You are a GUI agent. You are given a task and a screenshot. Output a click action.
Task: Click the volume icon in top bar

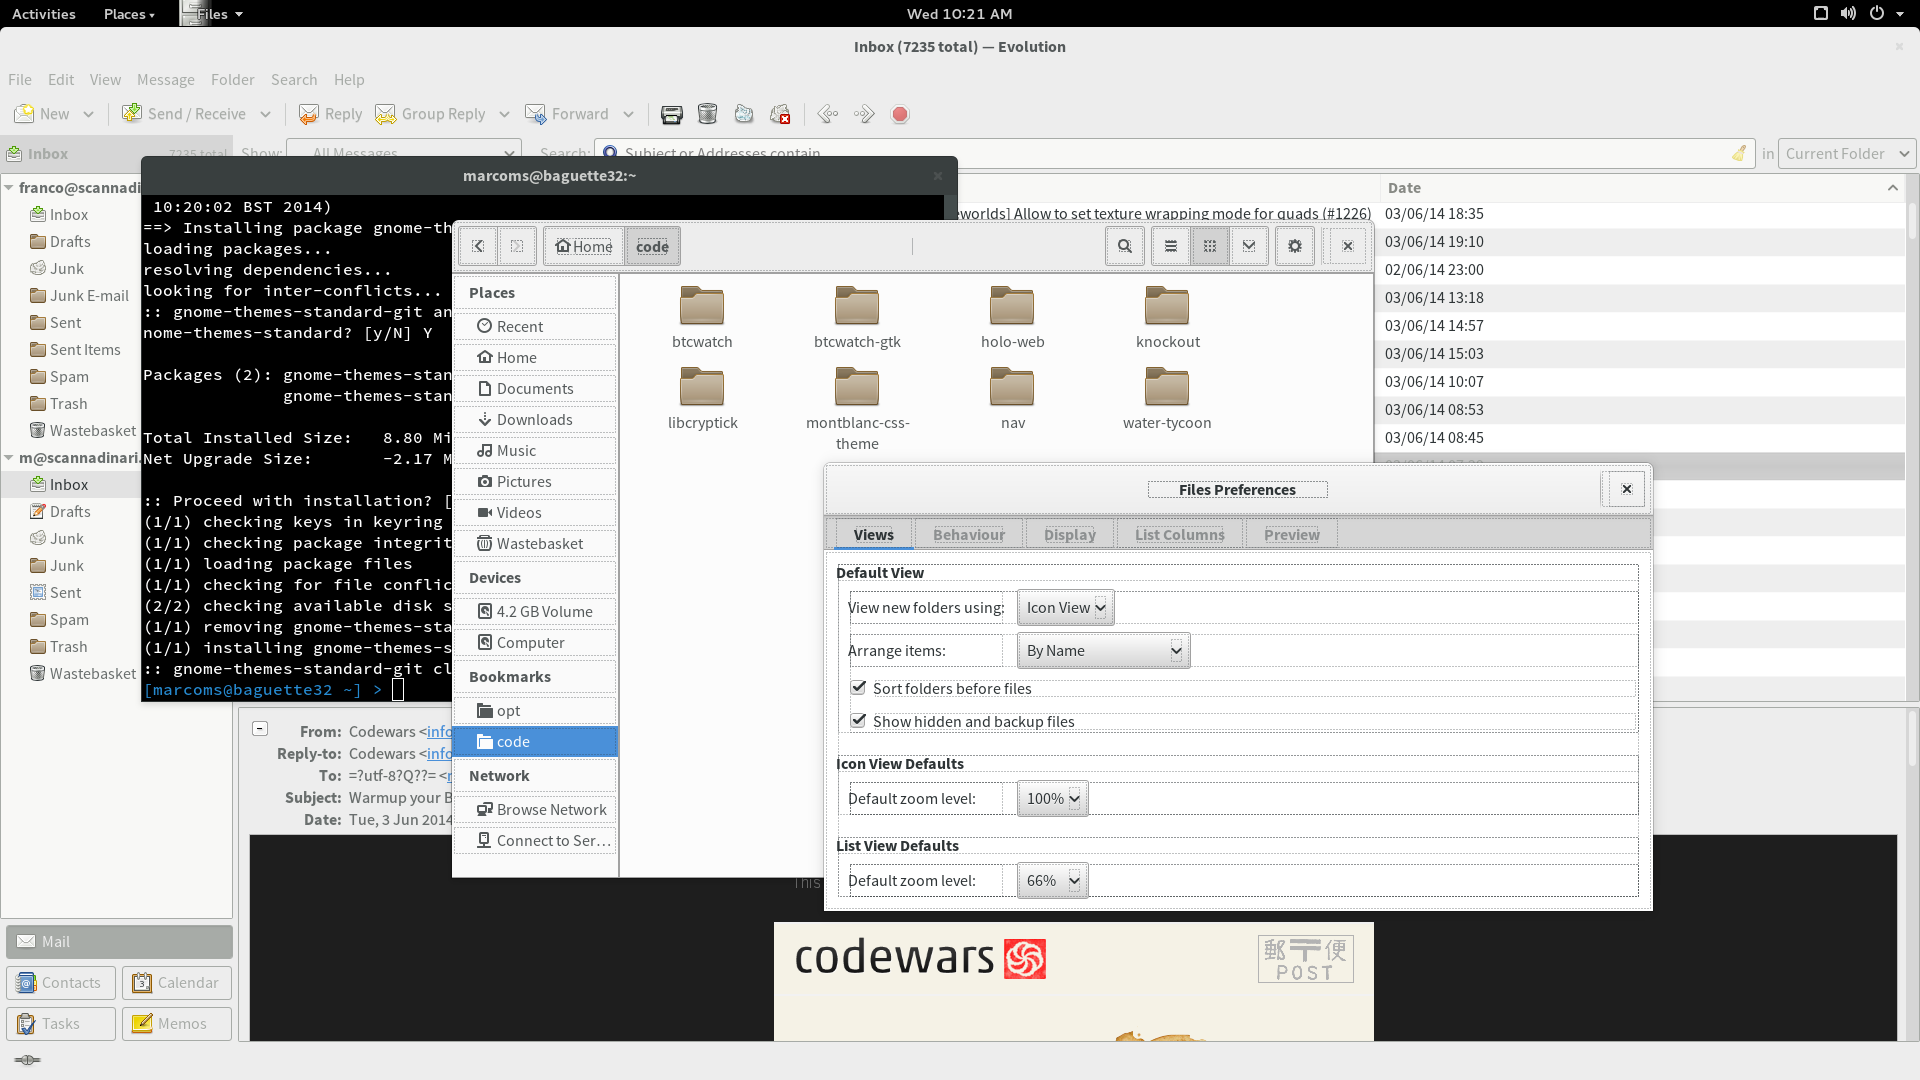[x=1848, y=13]
